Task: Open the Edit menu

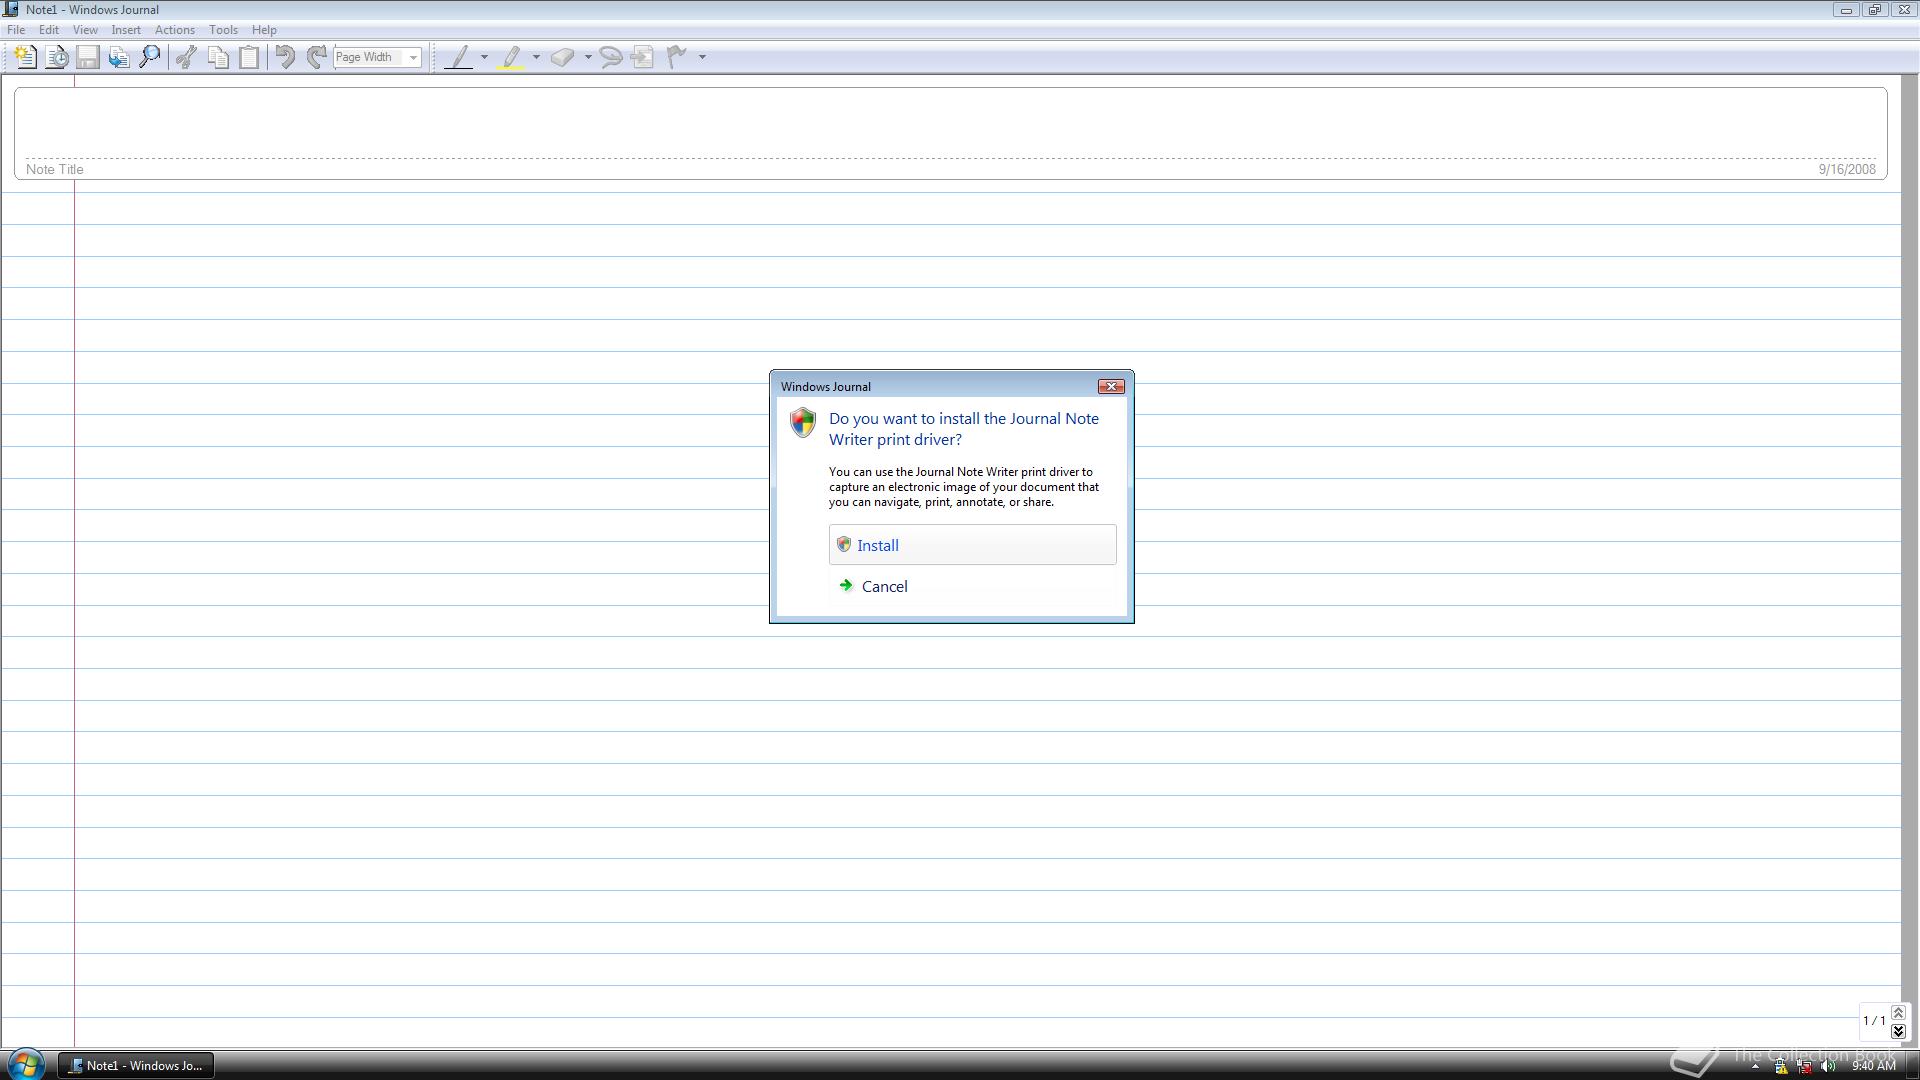Action: pyautogui.click(x=48, y=30)
